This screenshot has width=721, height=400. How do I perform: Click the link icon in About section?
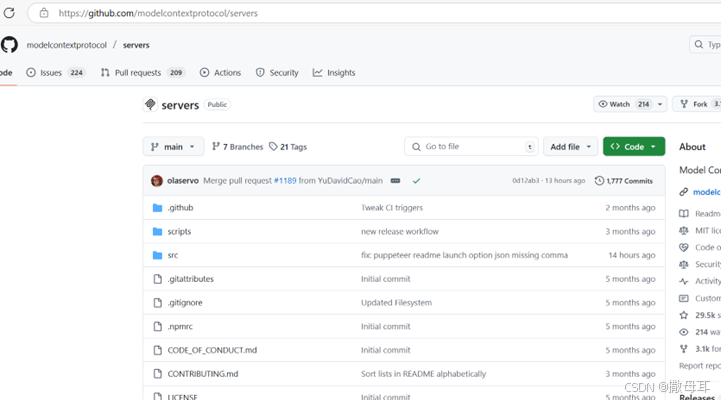(x=684, y=192)
